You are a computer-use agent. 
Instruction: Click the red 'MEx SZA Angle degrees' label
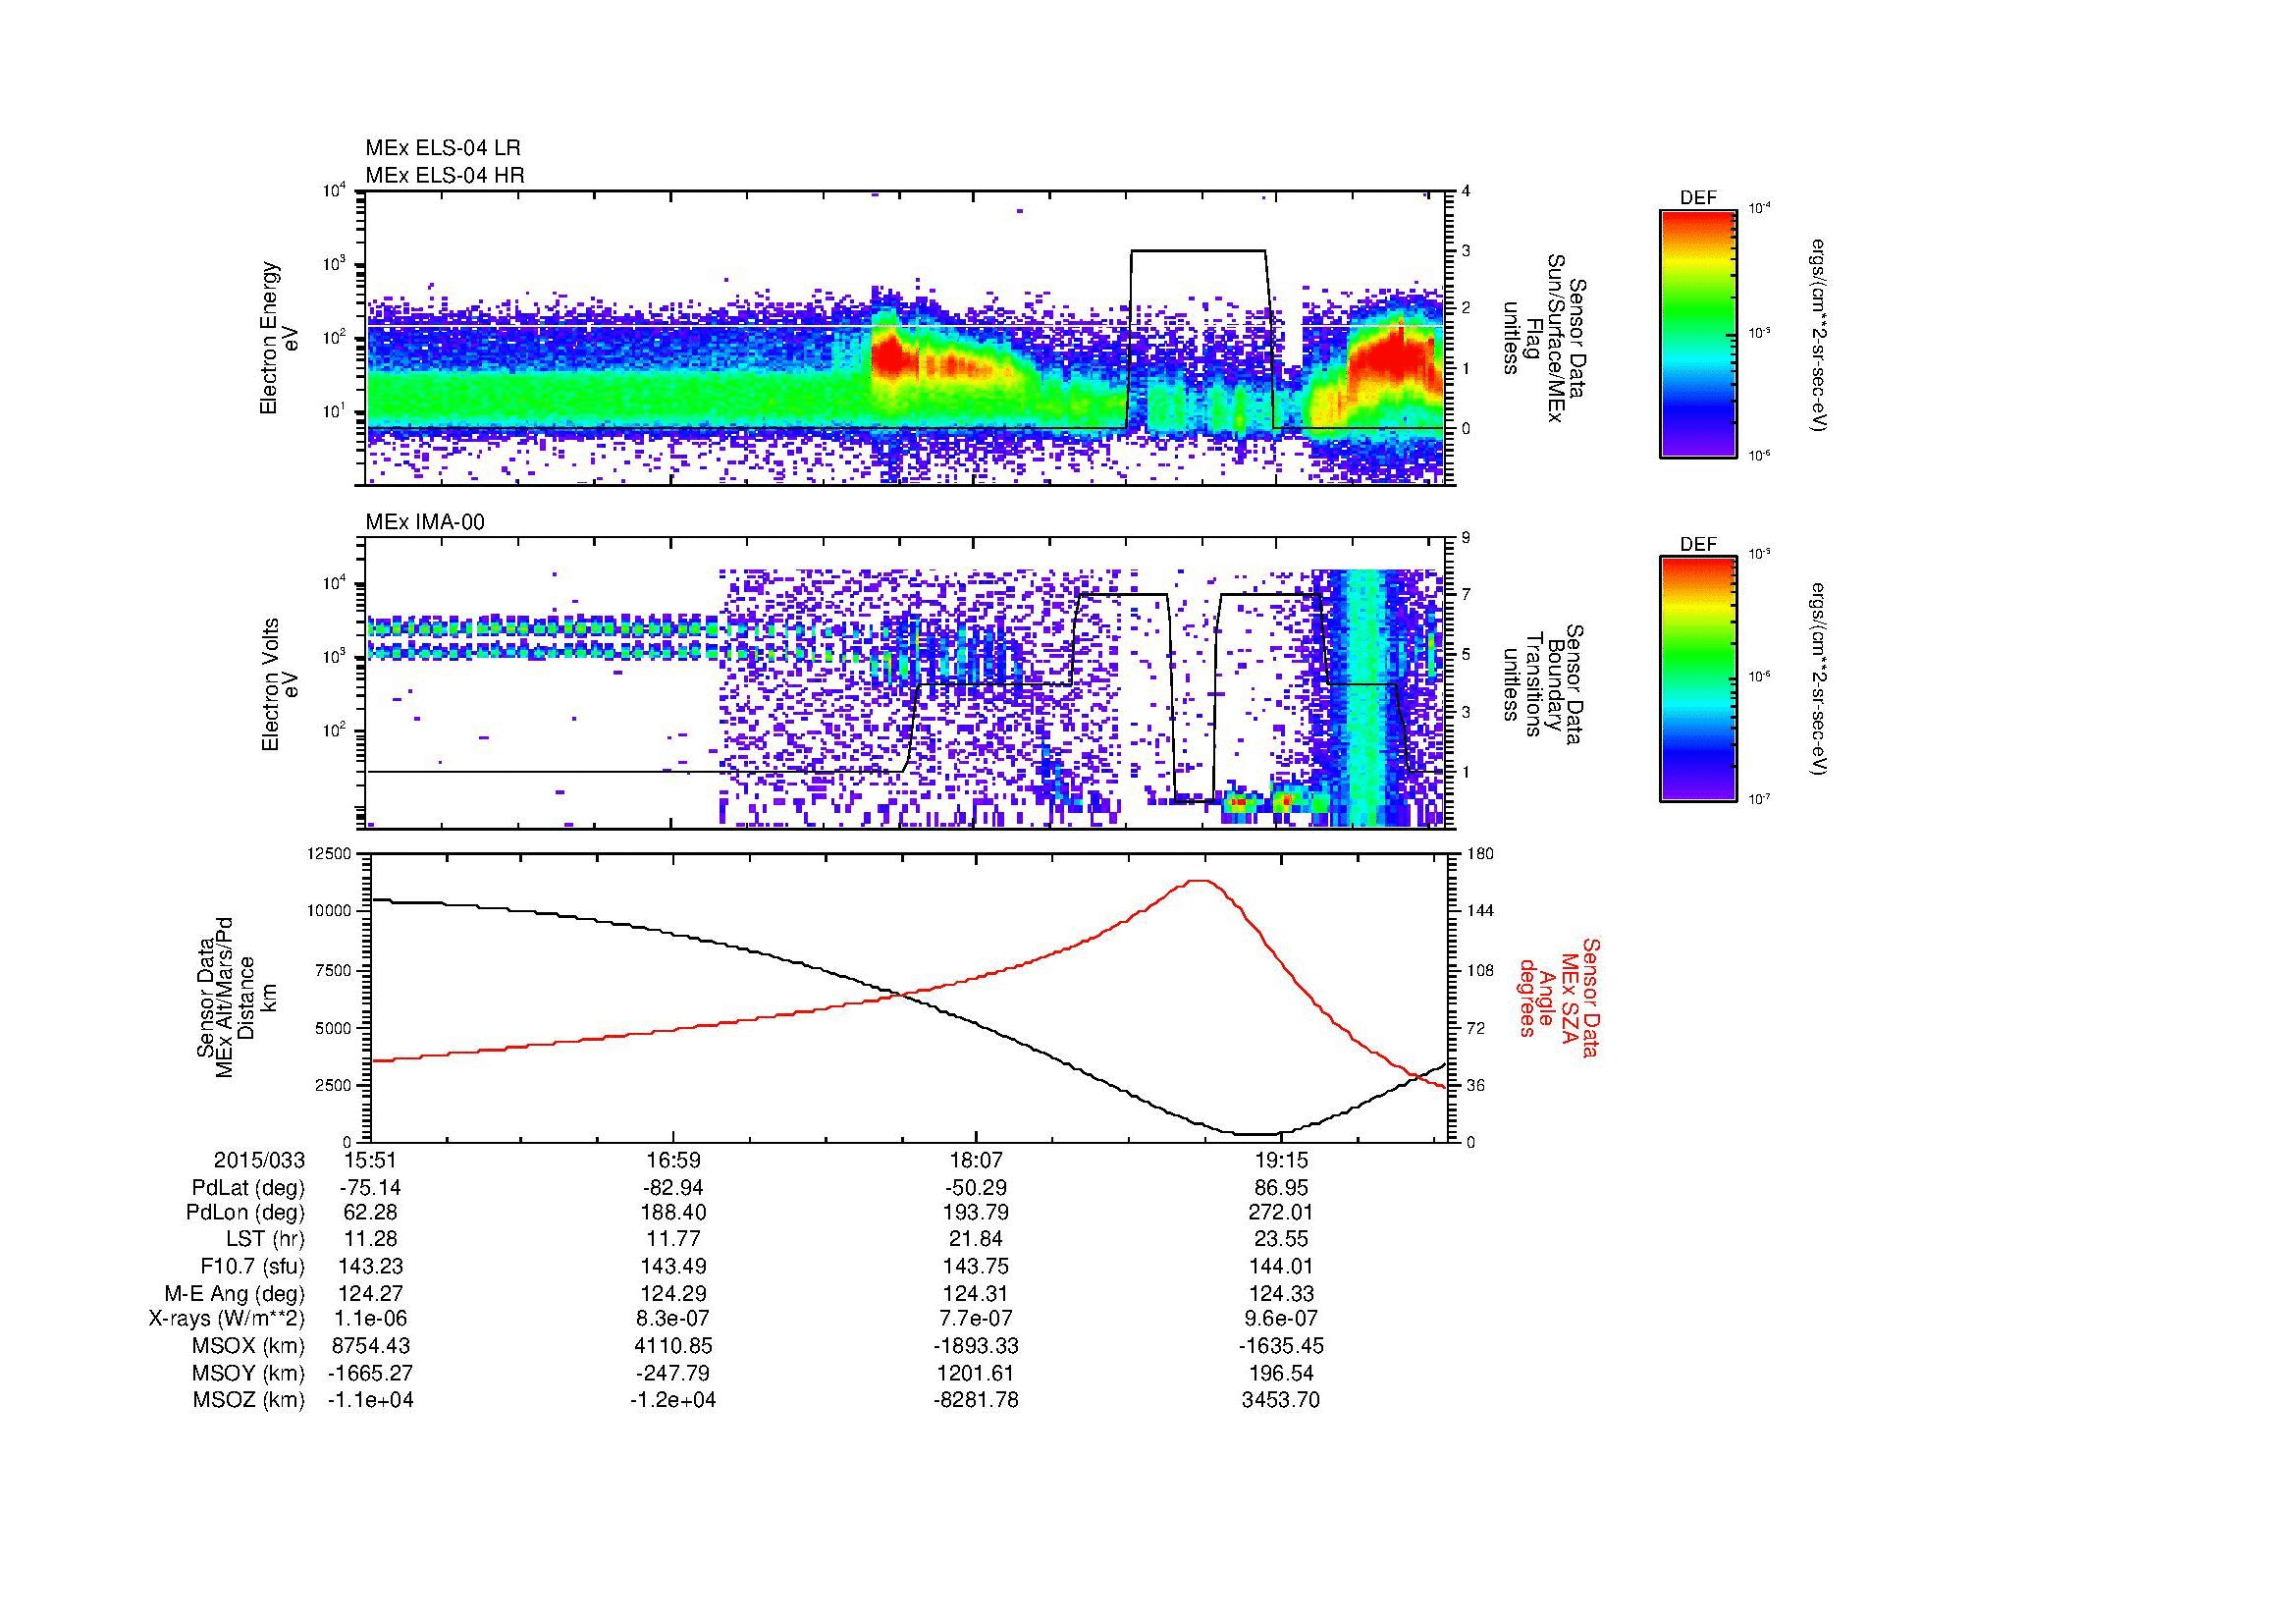click(1558, 997)
